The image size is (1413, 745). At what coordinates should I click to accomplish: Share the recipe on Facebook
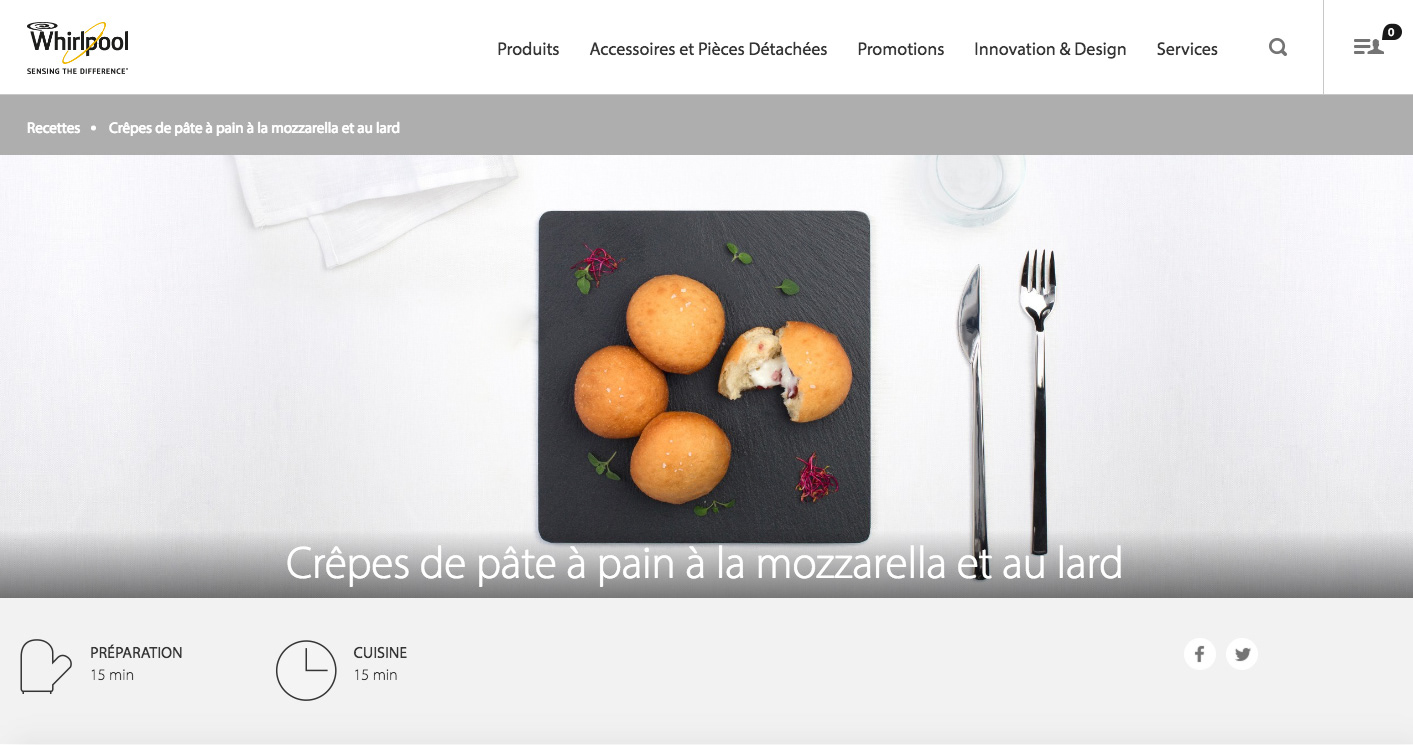click(x=1200, y=654)
